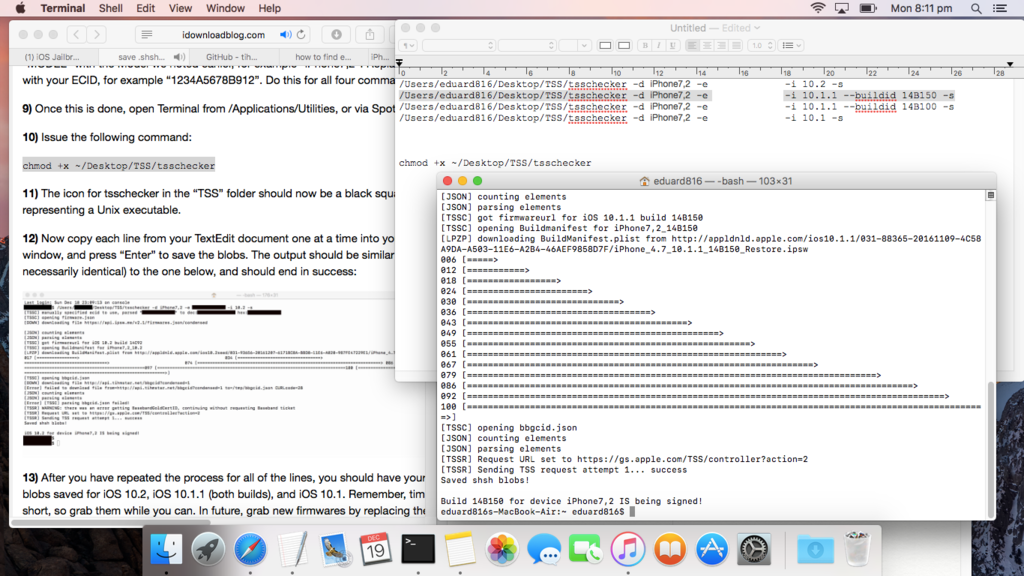This screenshot has height=576, width=1024.
Task: Open the Edit menu
Action: pyautogui.click(x=145, y=8)
